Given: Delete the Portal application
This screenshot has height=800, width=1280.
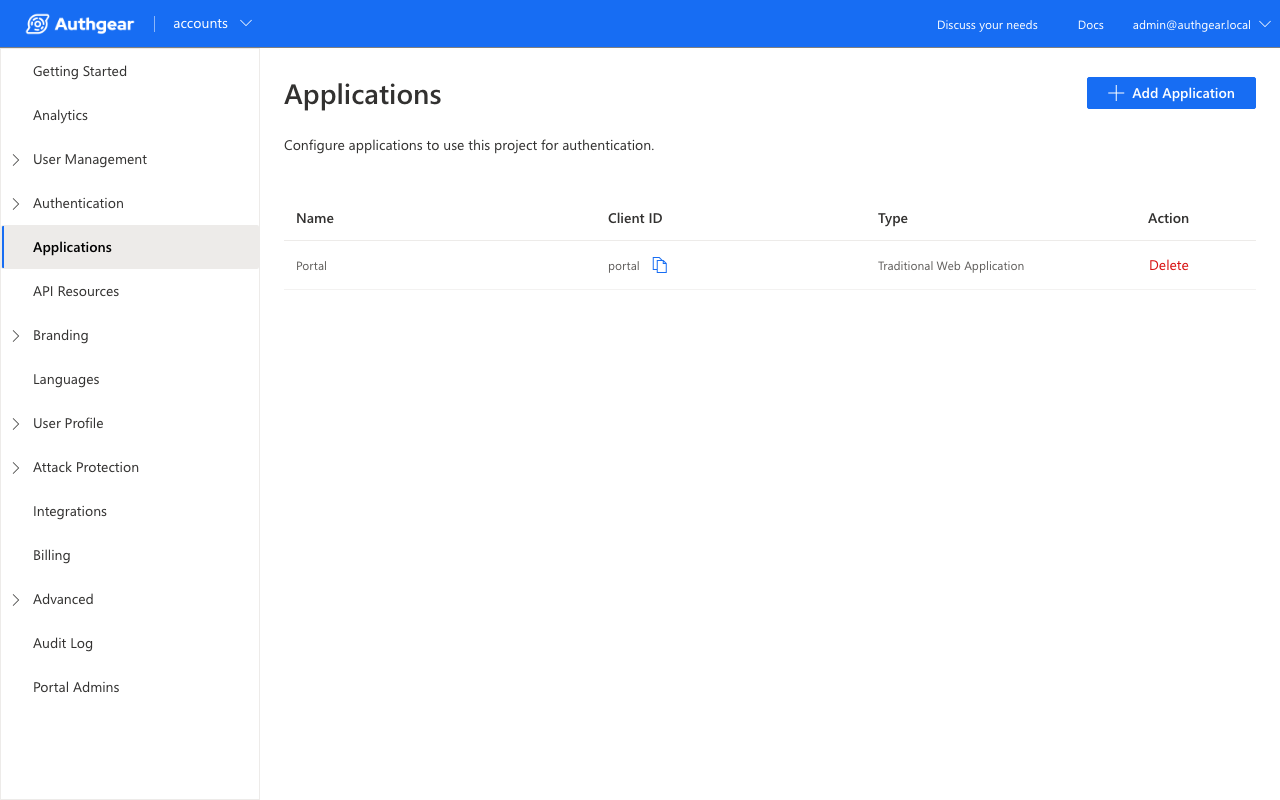Looking at the screenshot, I should pos(1169,265).
